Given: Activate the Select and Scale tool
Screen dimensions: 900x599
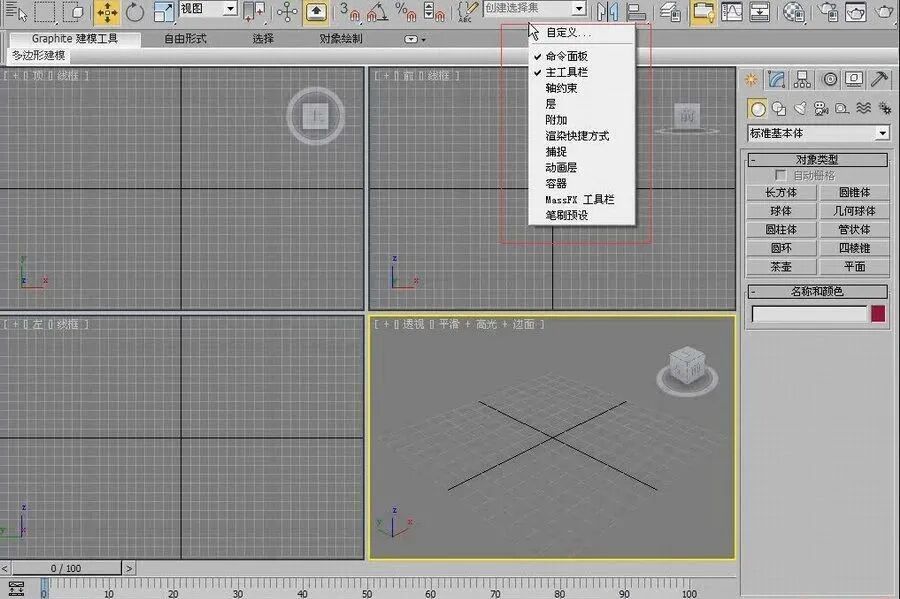Looking at the screenshot, I should [164, 12].
